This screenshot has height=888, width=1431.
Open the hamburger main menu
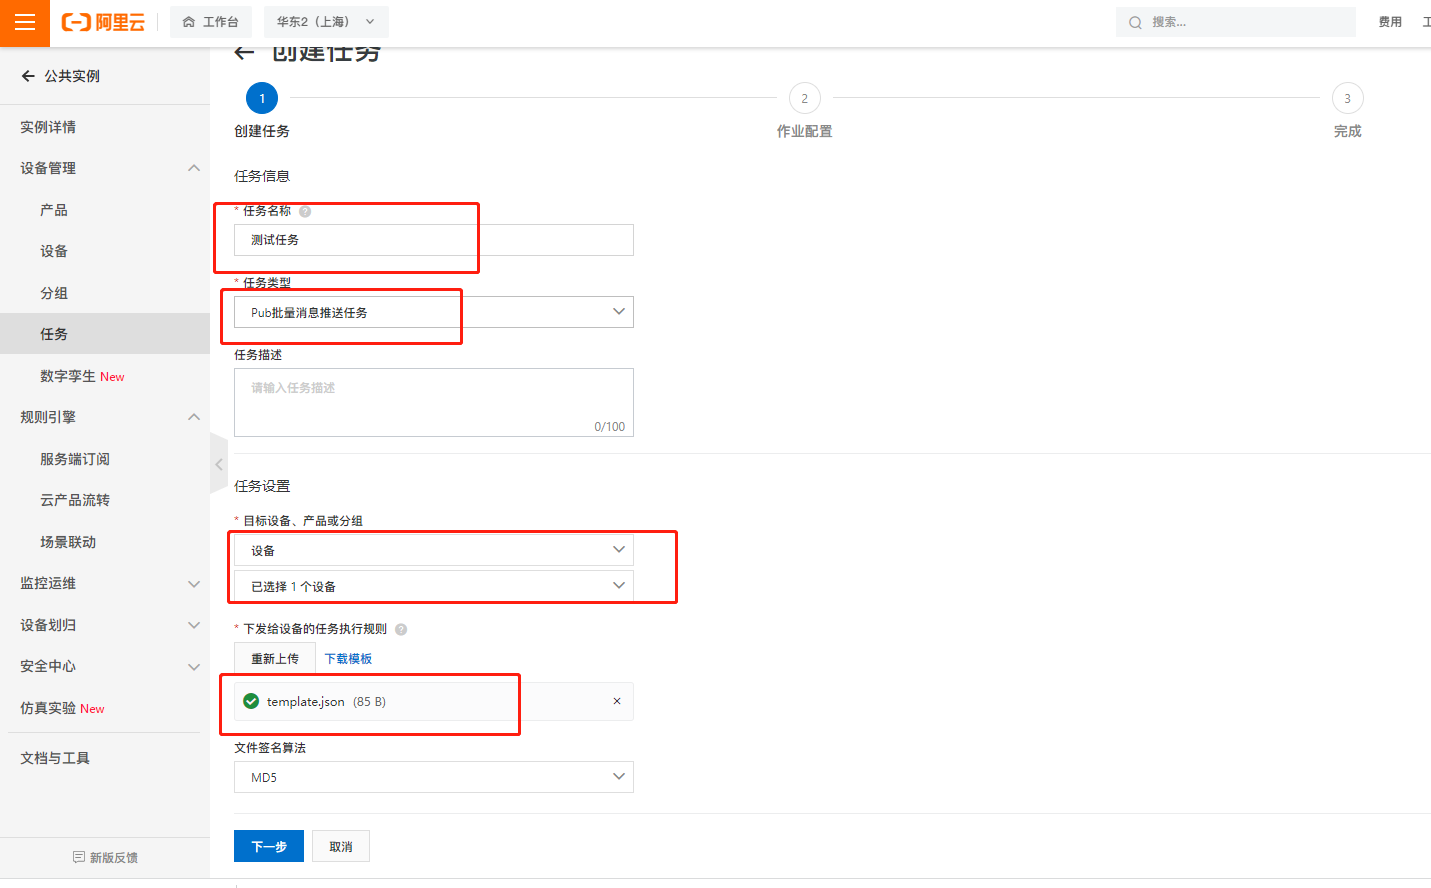point(25,22)
